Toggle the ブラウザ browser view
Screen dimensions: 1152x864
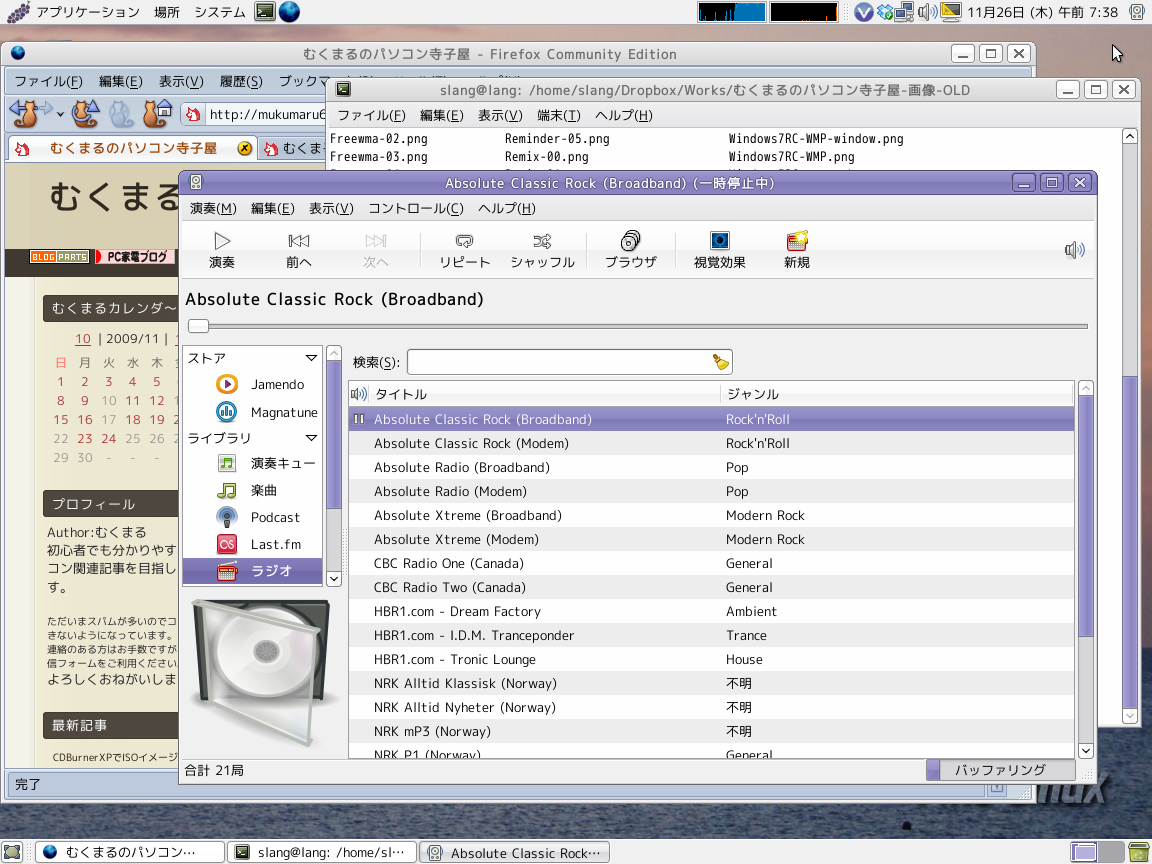tap(630, 251)
